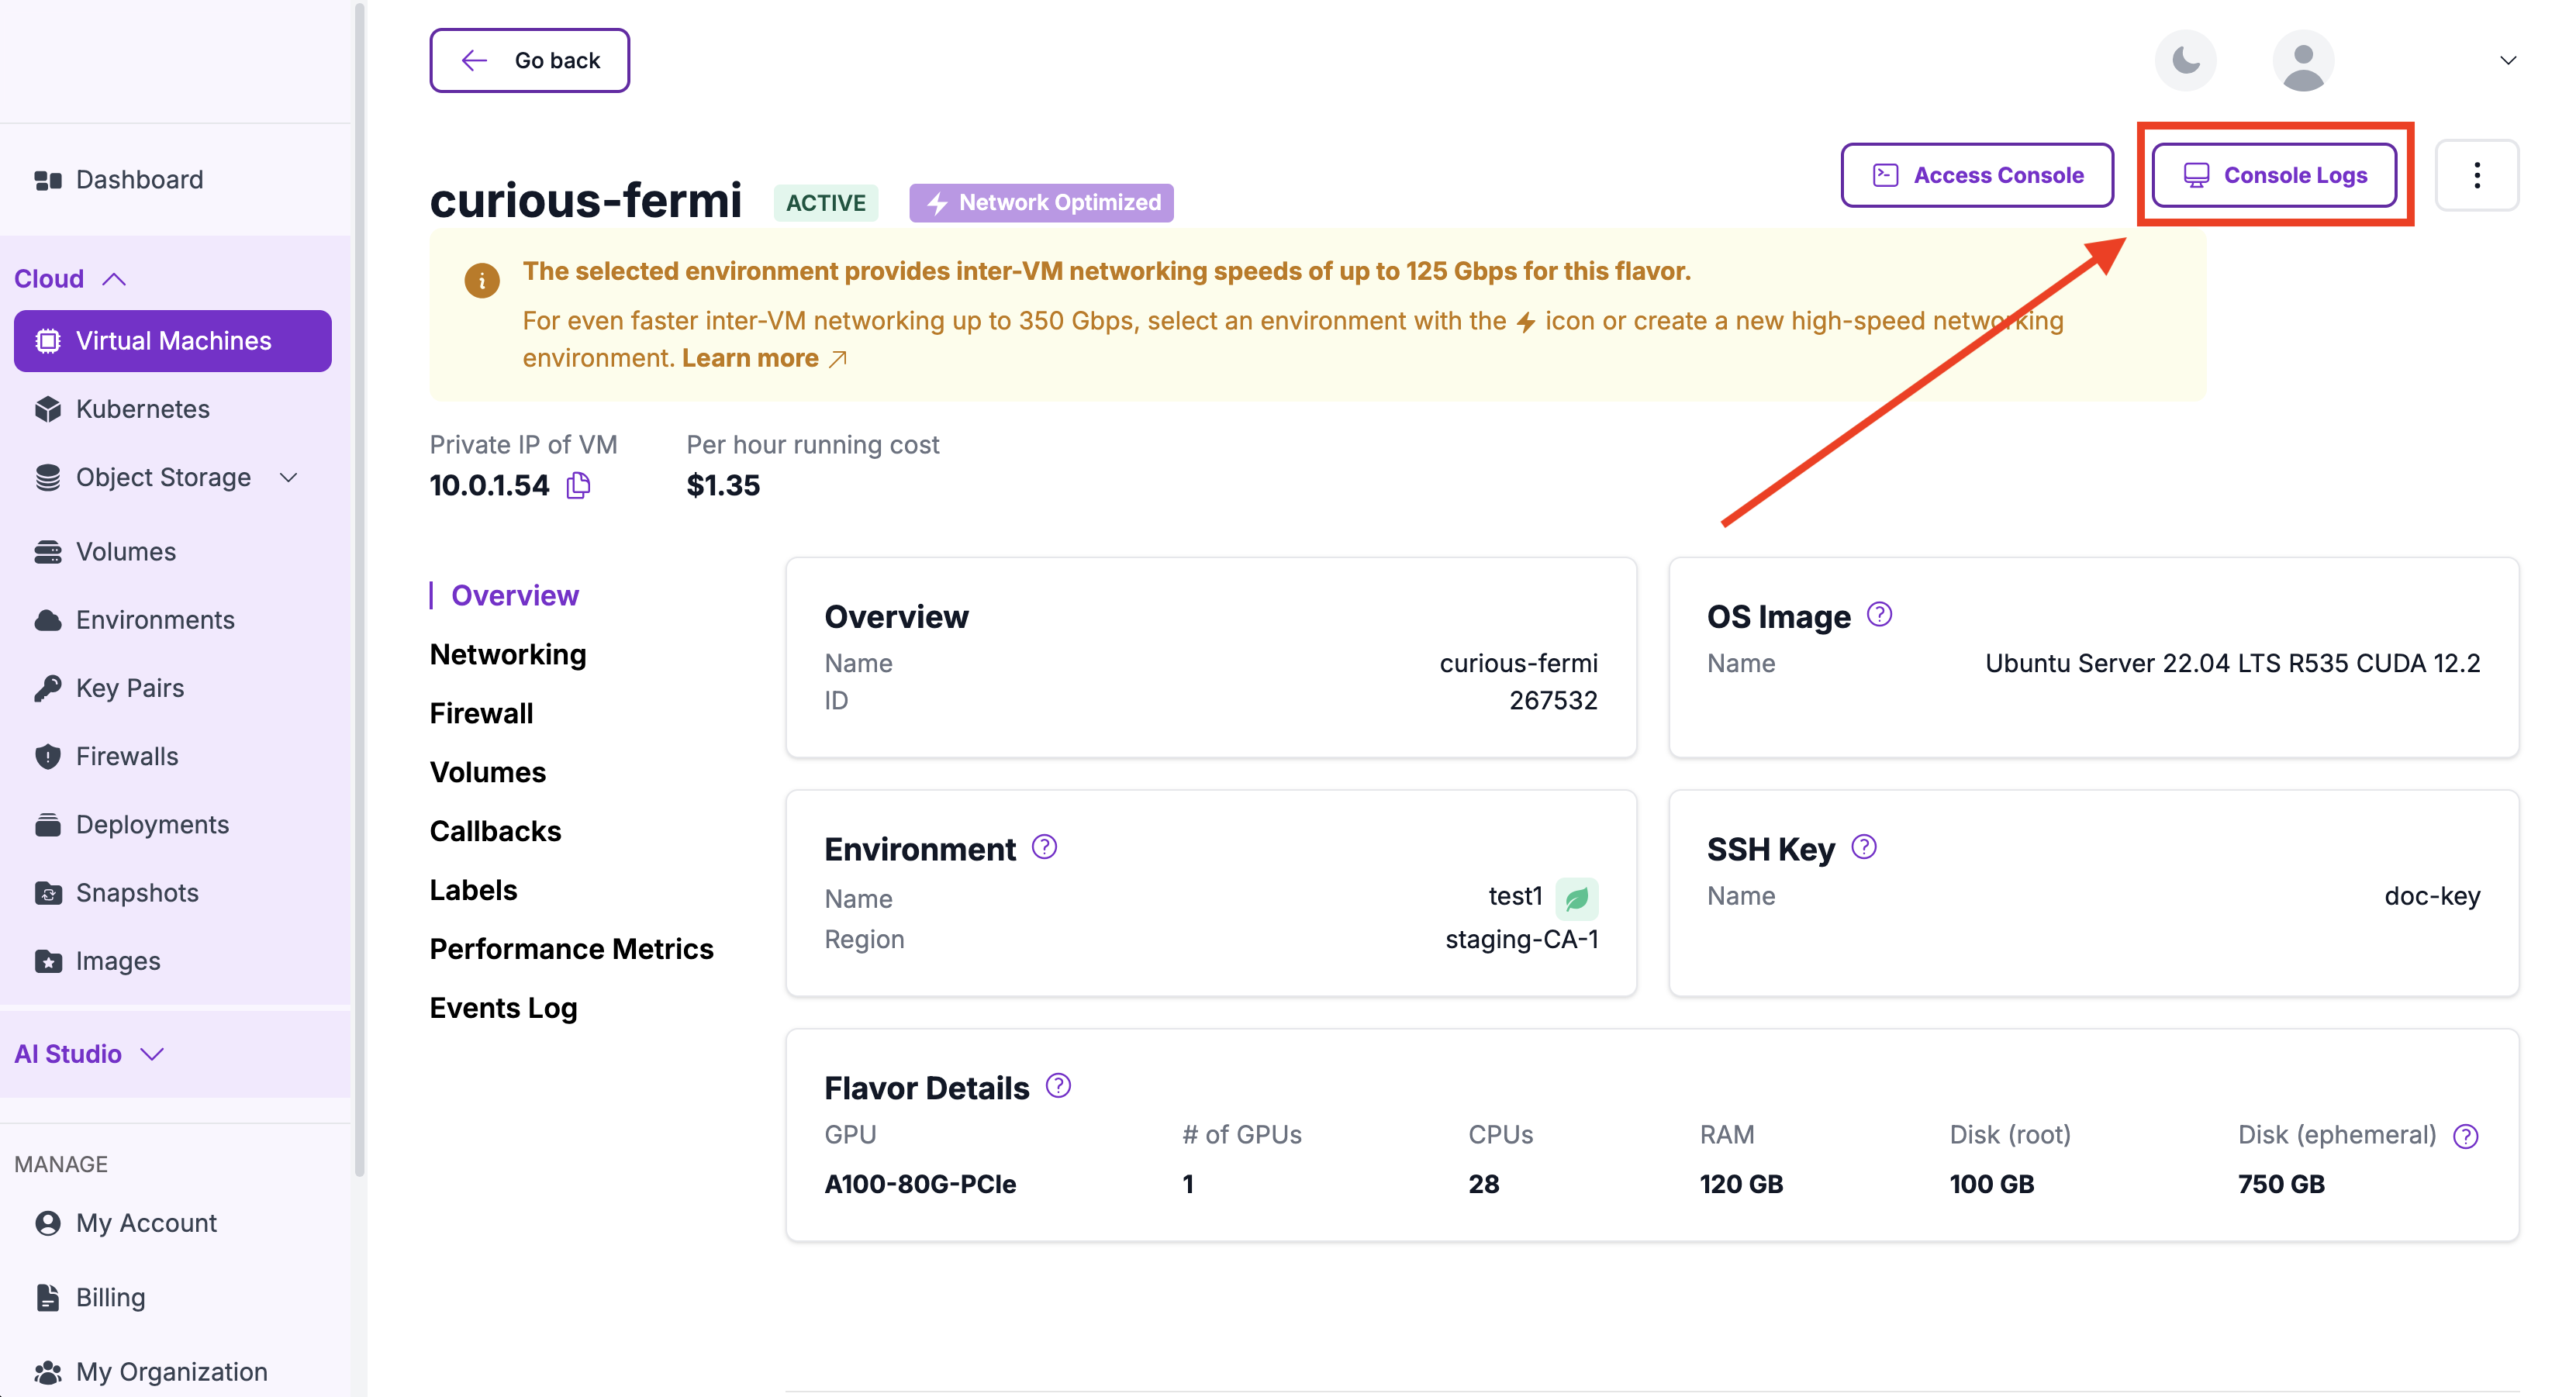Click the OS Image help icon
2576x1397 pixels.
tap(1879, 614)
